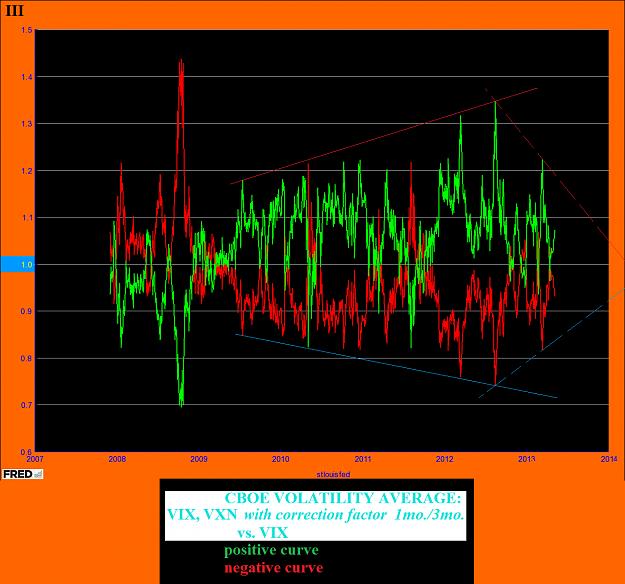Click the FRED logo
The width and height of the screenshot is (625, 584).
point(22,474)
